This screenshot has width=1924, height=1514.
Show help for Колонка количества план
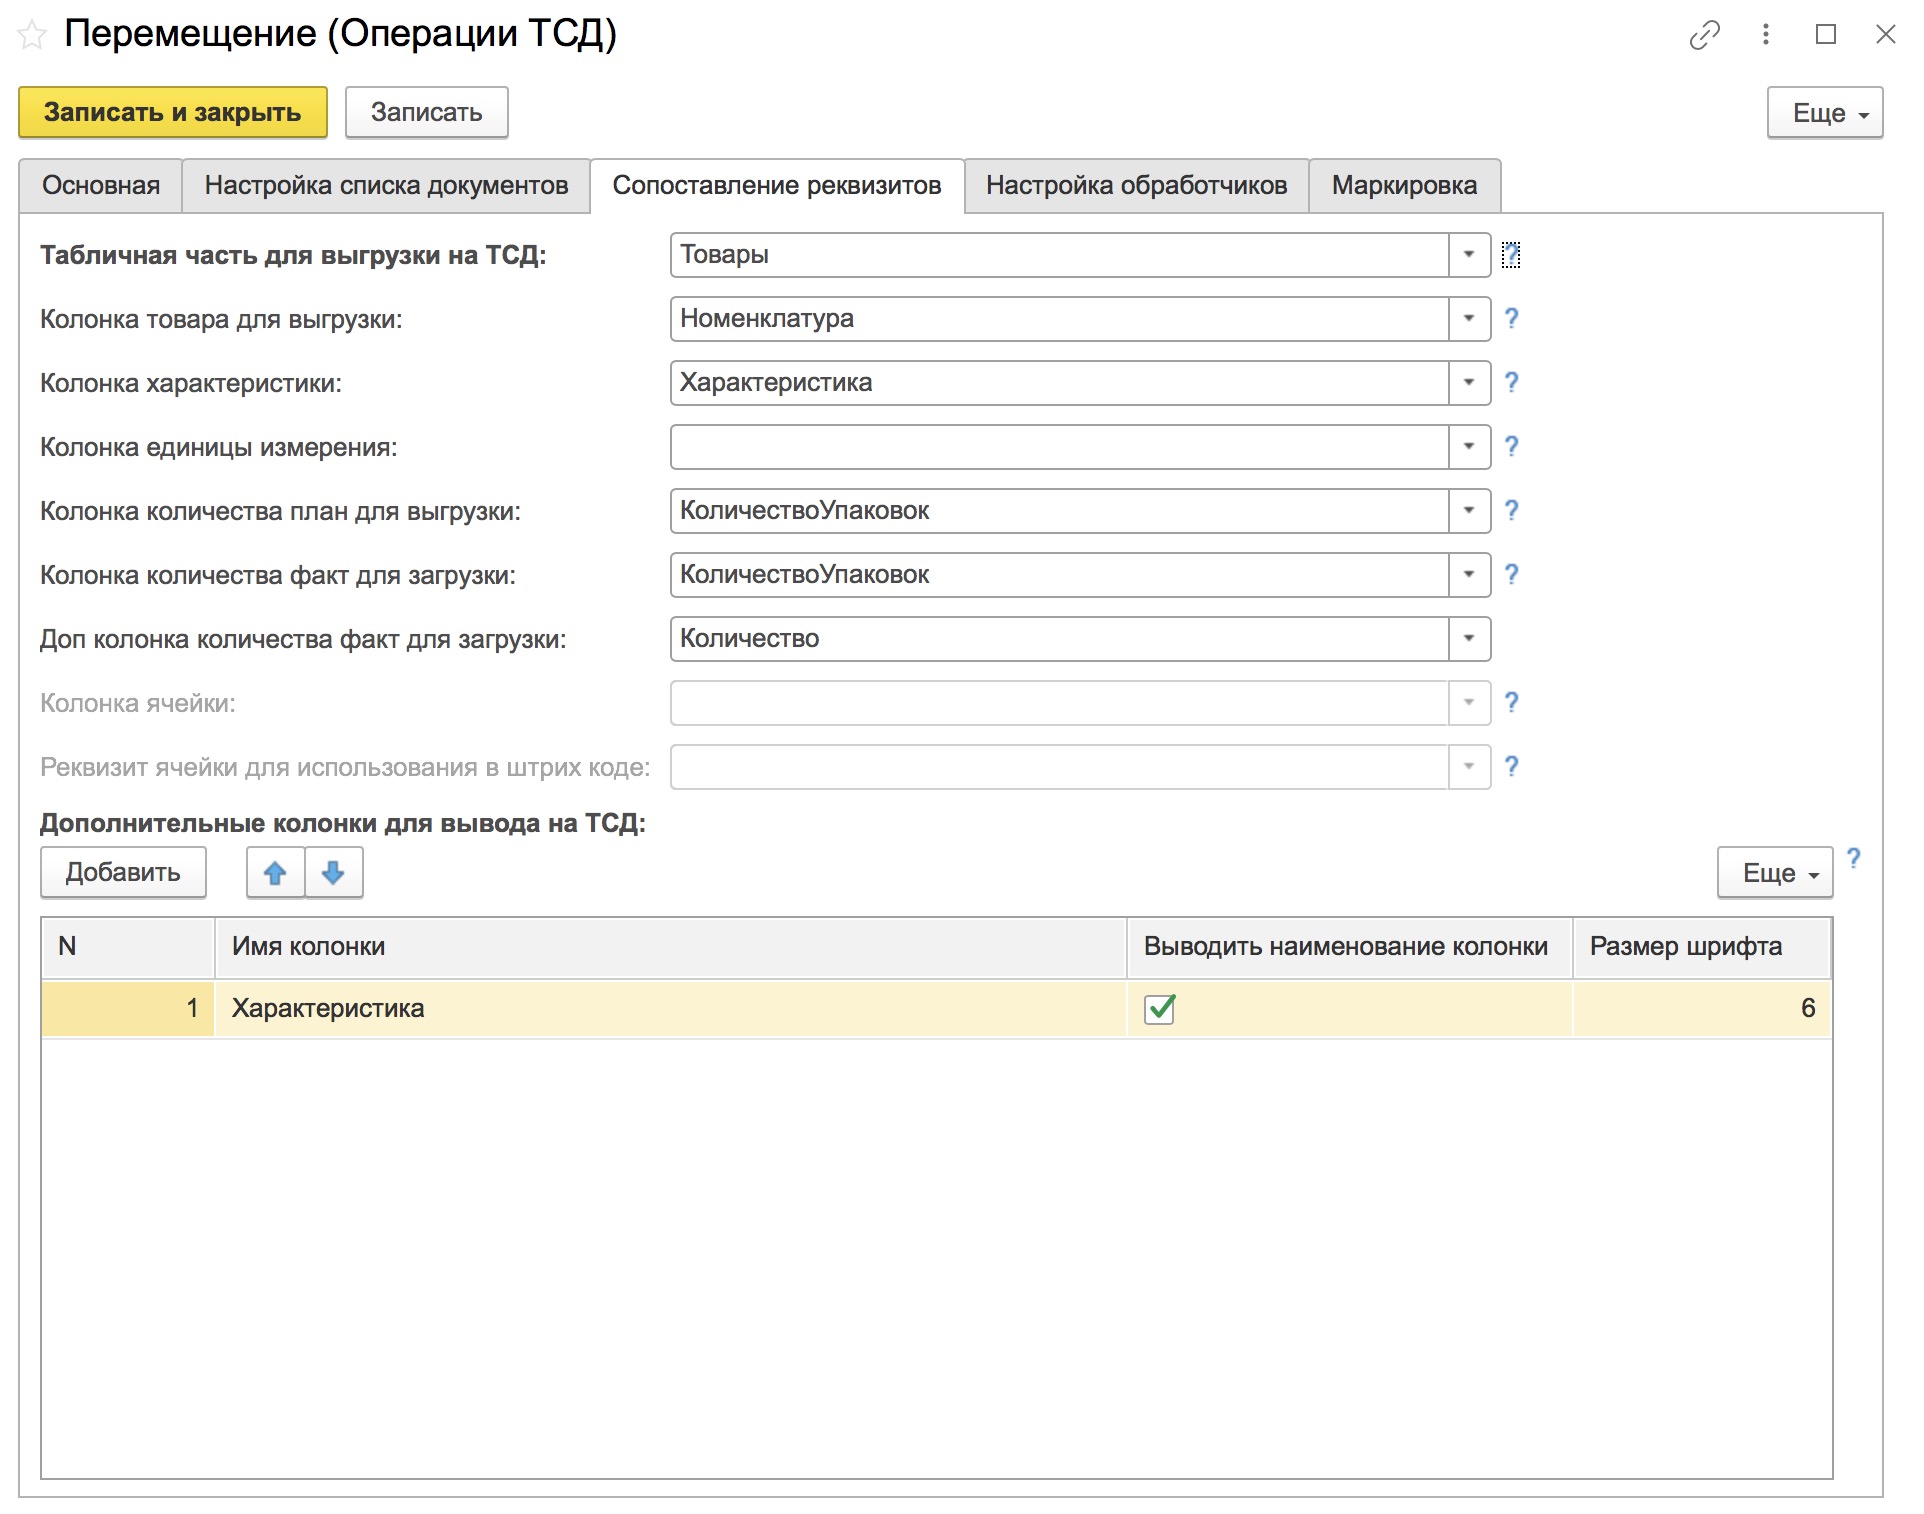[1511, 511]
